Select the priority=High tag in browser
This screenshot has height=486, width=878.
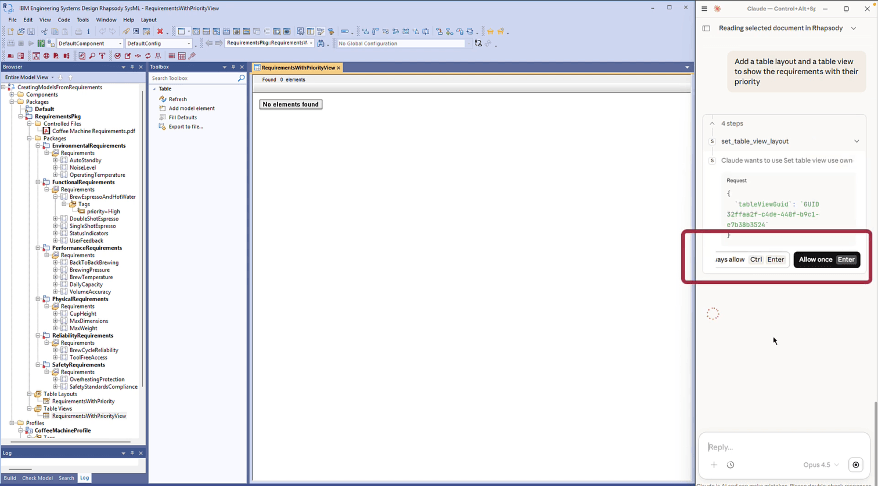pyautogui.click(x=104, y=211)
